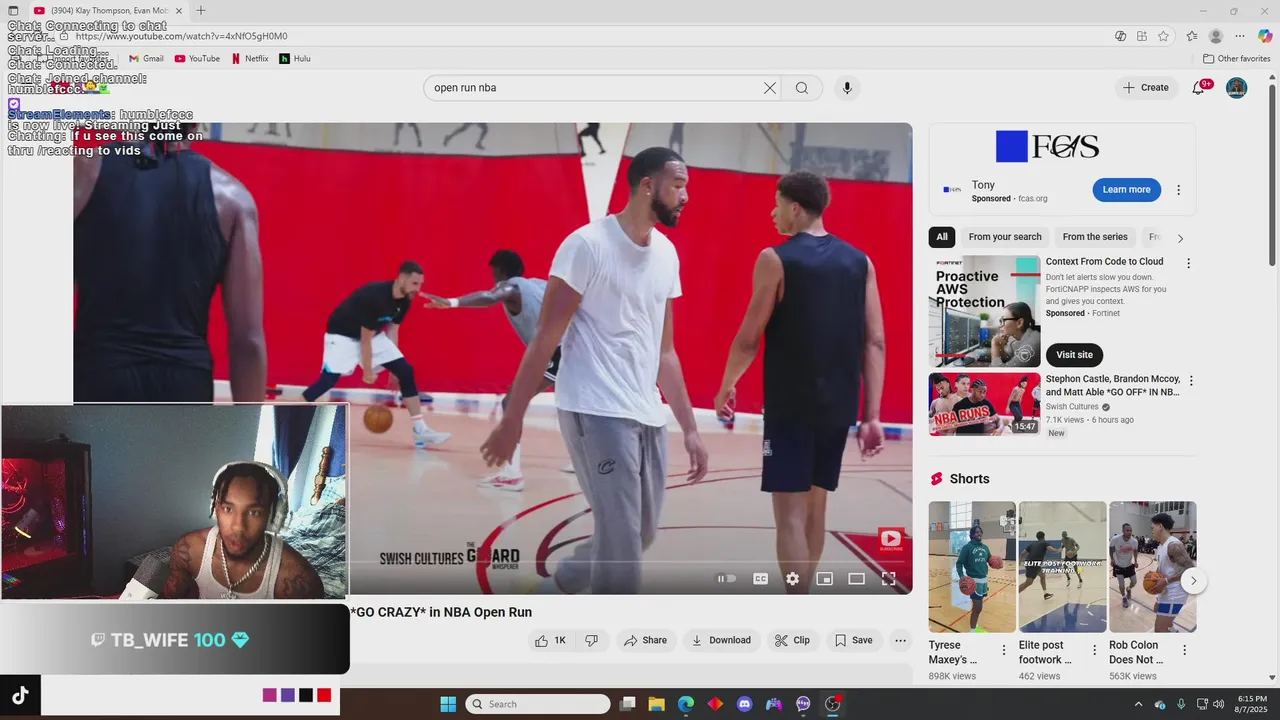Save the video to a playlist
The width and height of the screenshot is (1280, 720).
(854, 640)
